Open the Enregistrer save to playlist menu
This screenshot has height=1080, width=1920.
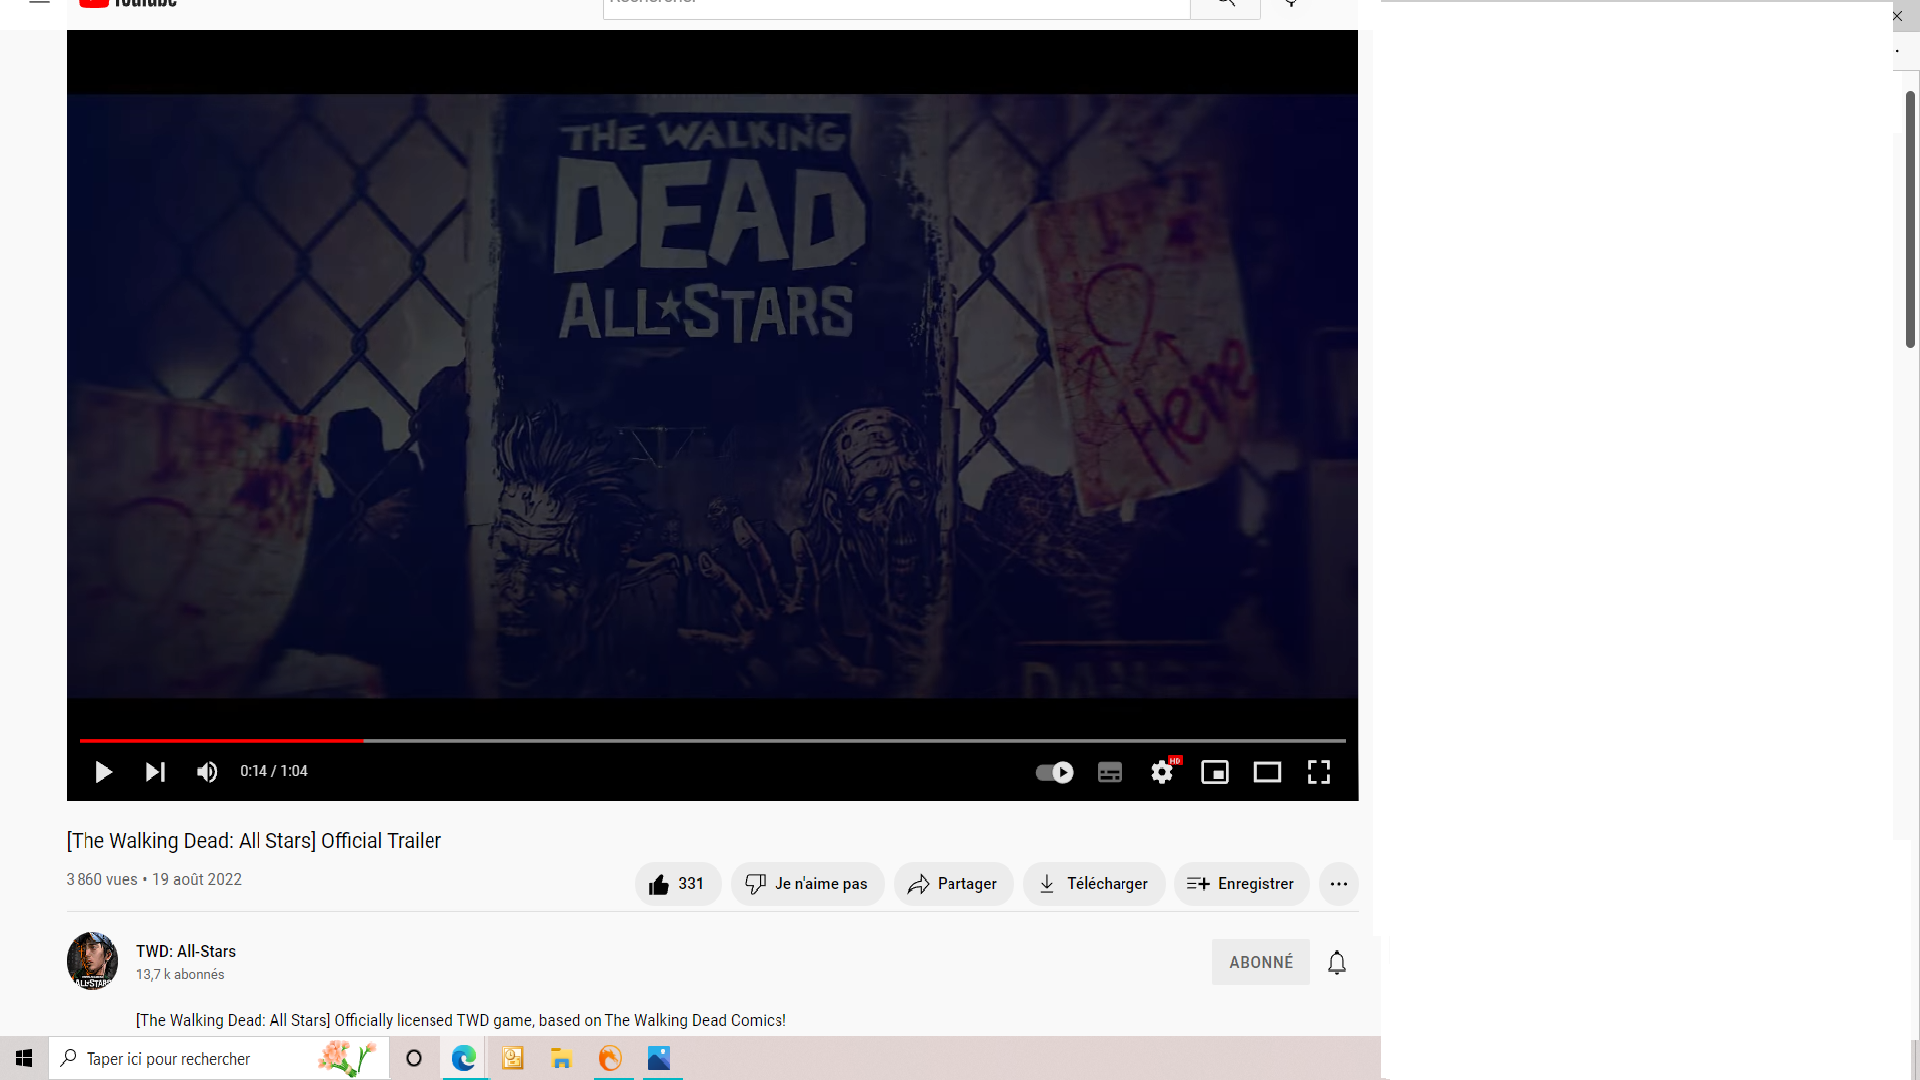[x=1241, y=884]
